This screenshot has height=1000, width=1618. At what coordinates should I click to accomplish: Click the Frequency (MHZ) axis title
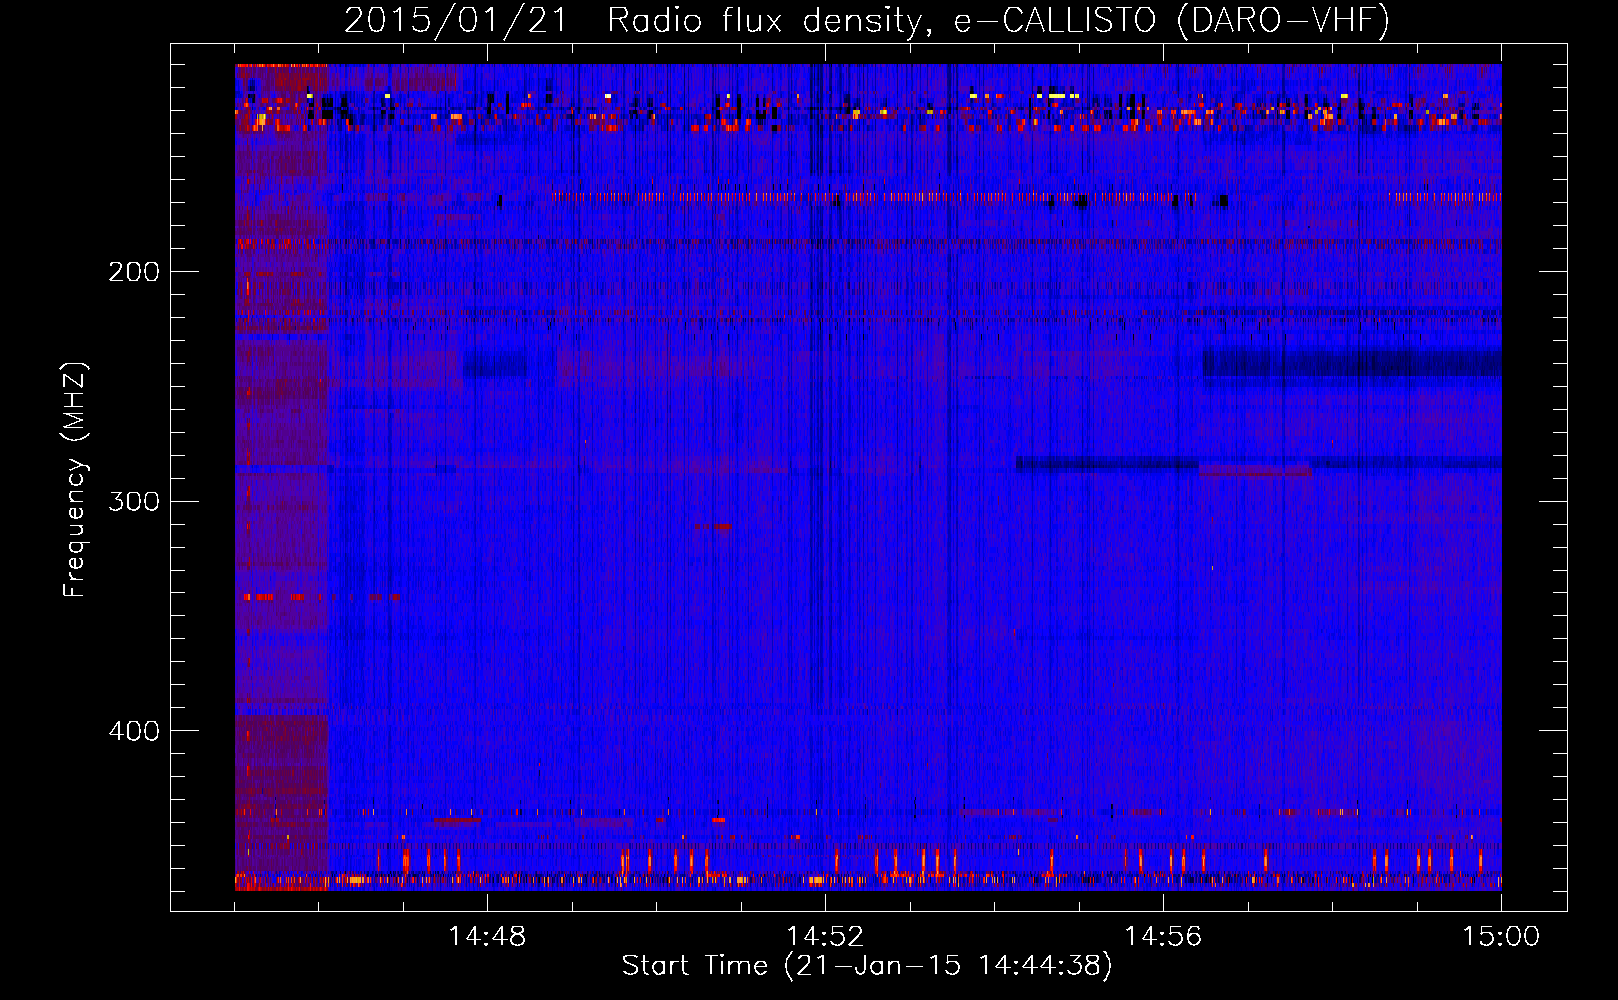[x=75, y=480]
